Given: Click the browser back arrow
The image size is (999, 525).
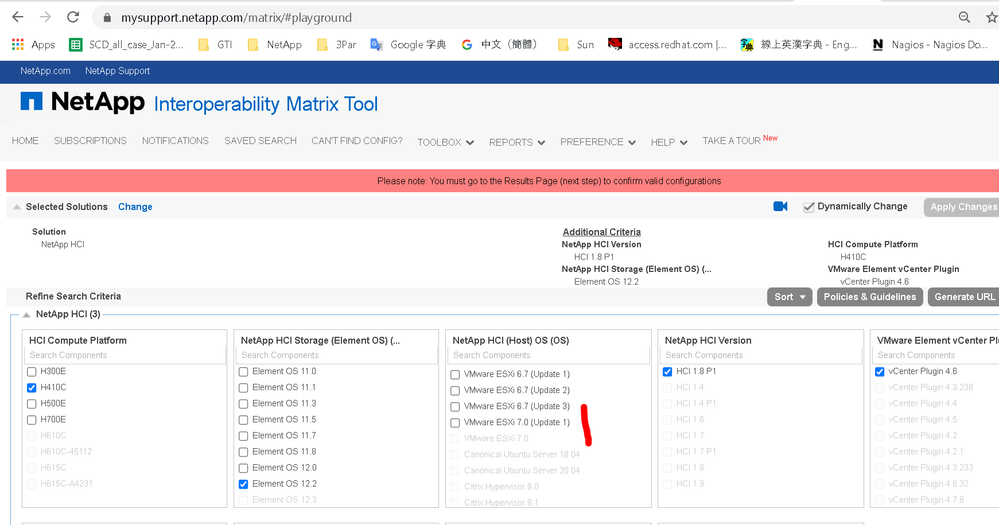Looking at the screenshot, I should tap(17, 17).
